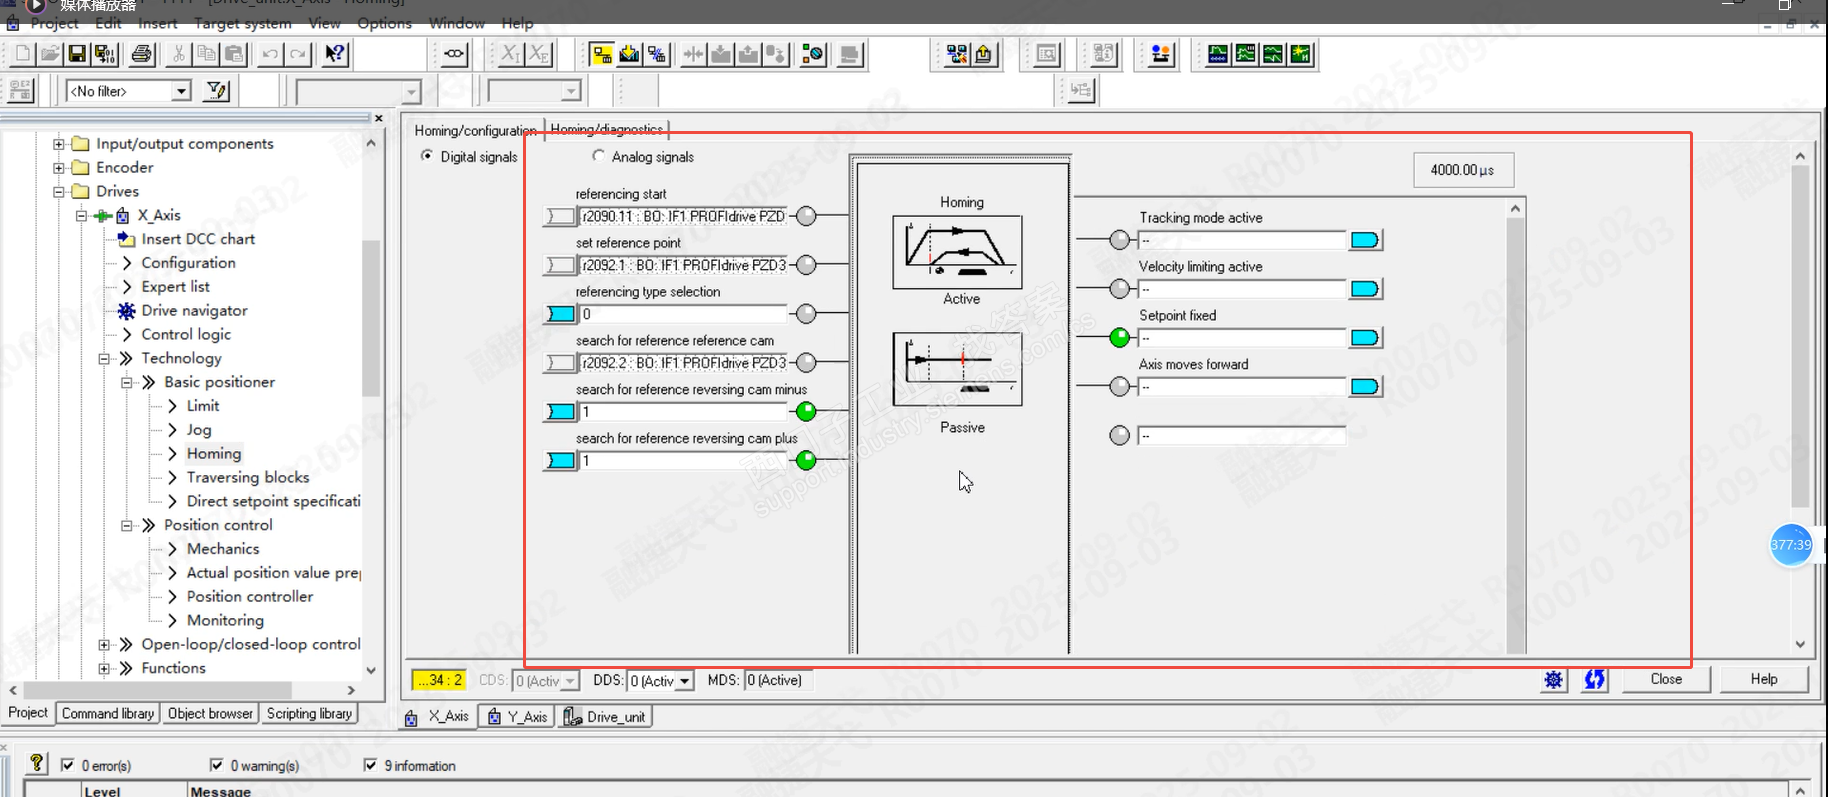This screenshot has height=797, width=1828.
Task: Switch to the Drive_unit window tab
Action: point(605,717)
